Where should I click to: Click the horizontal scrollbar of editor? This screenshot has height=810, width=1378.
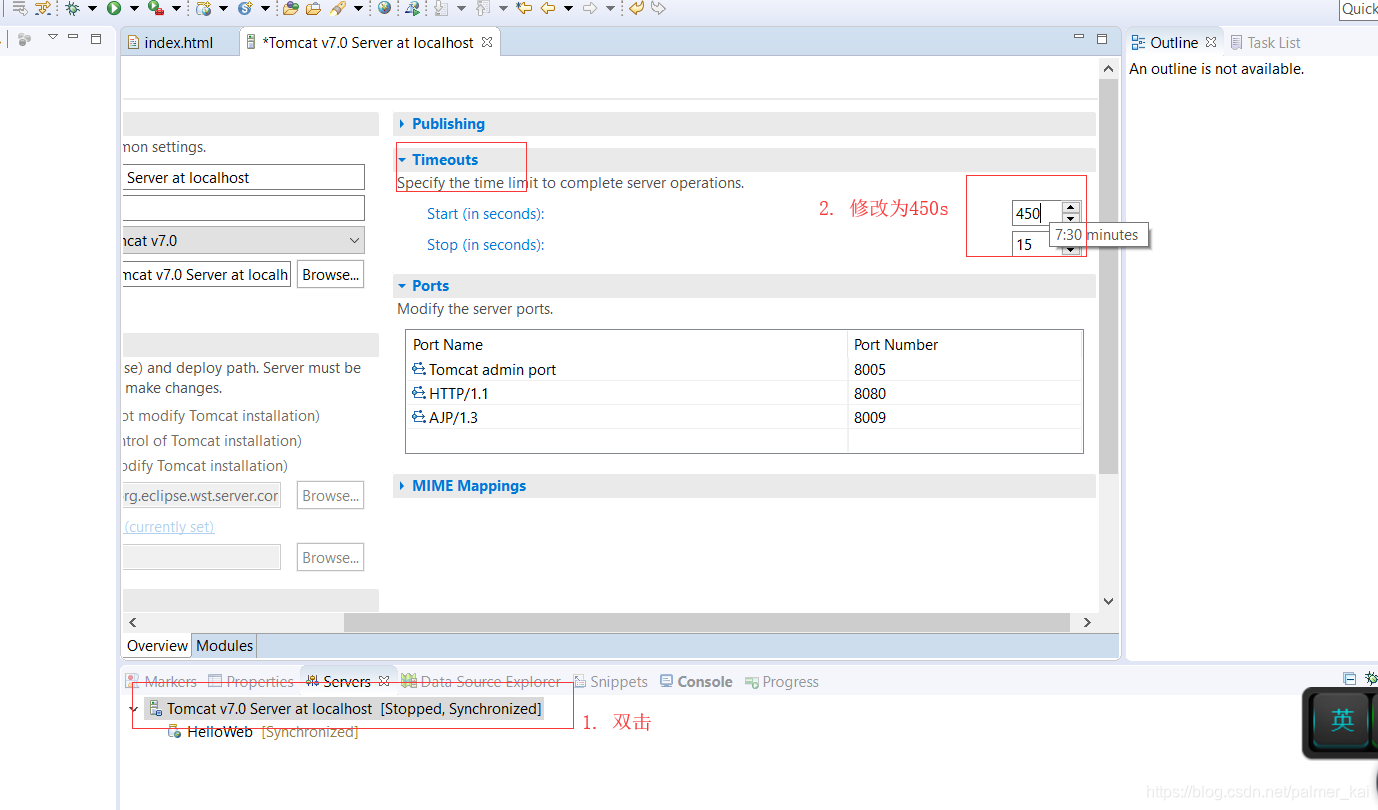click(x=709, y=622)
